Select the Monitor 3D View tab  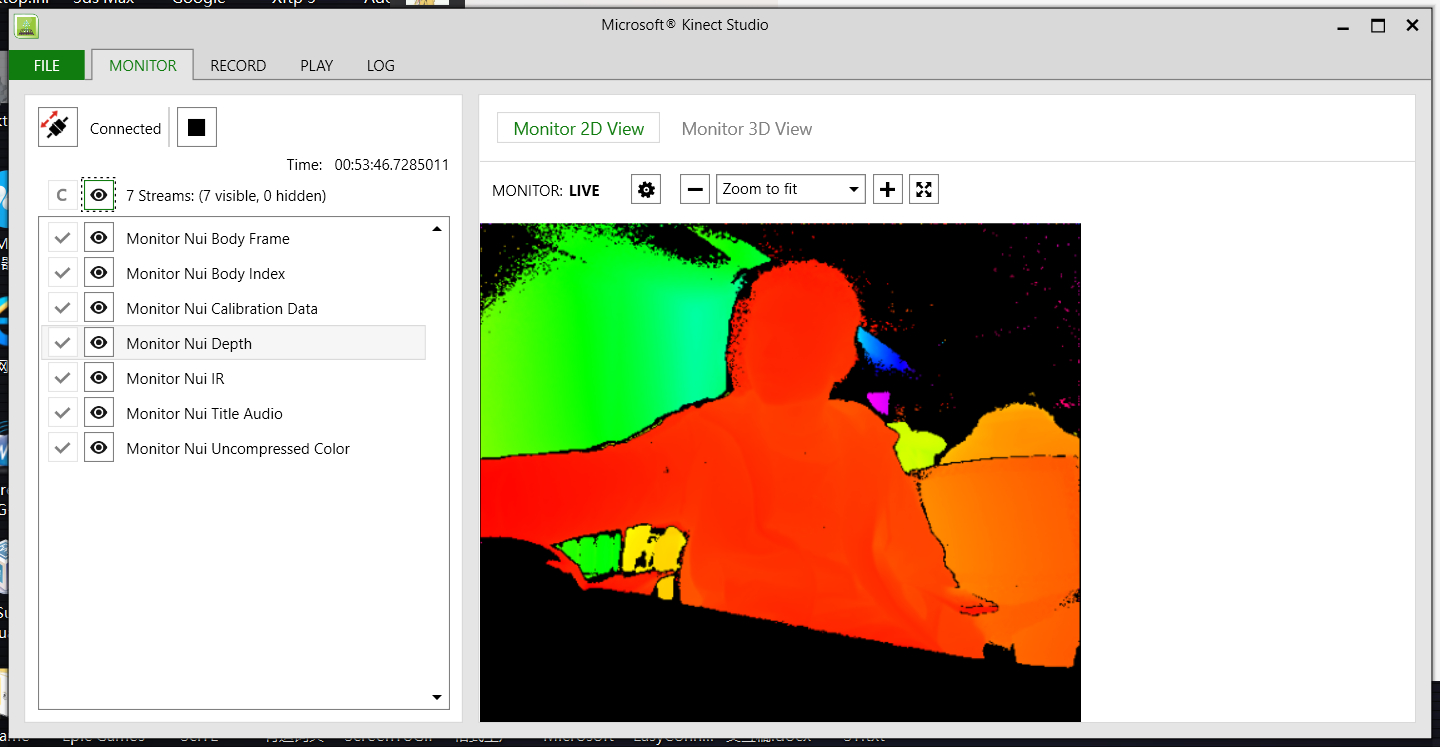point(747,128)
